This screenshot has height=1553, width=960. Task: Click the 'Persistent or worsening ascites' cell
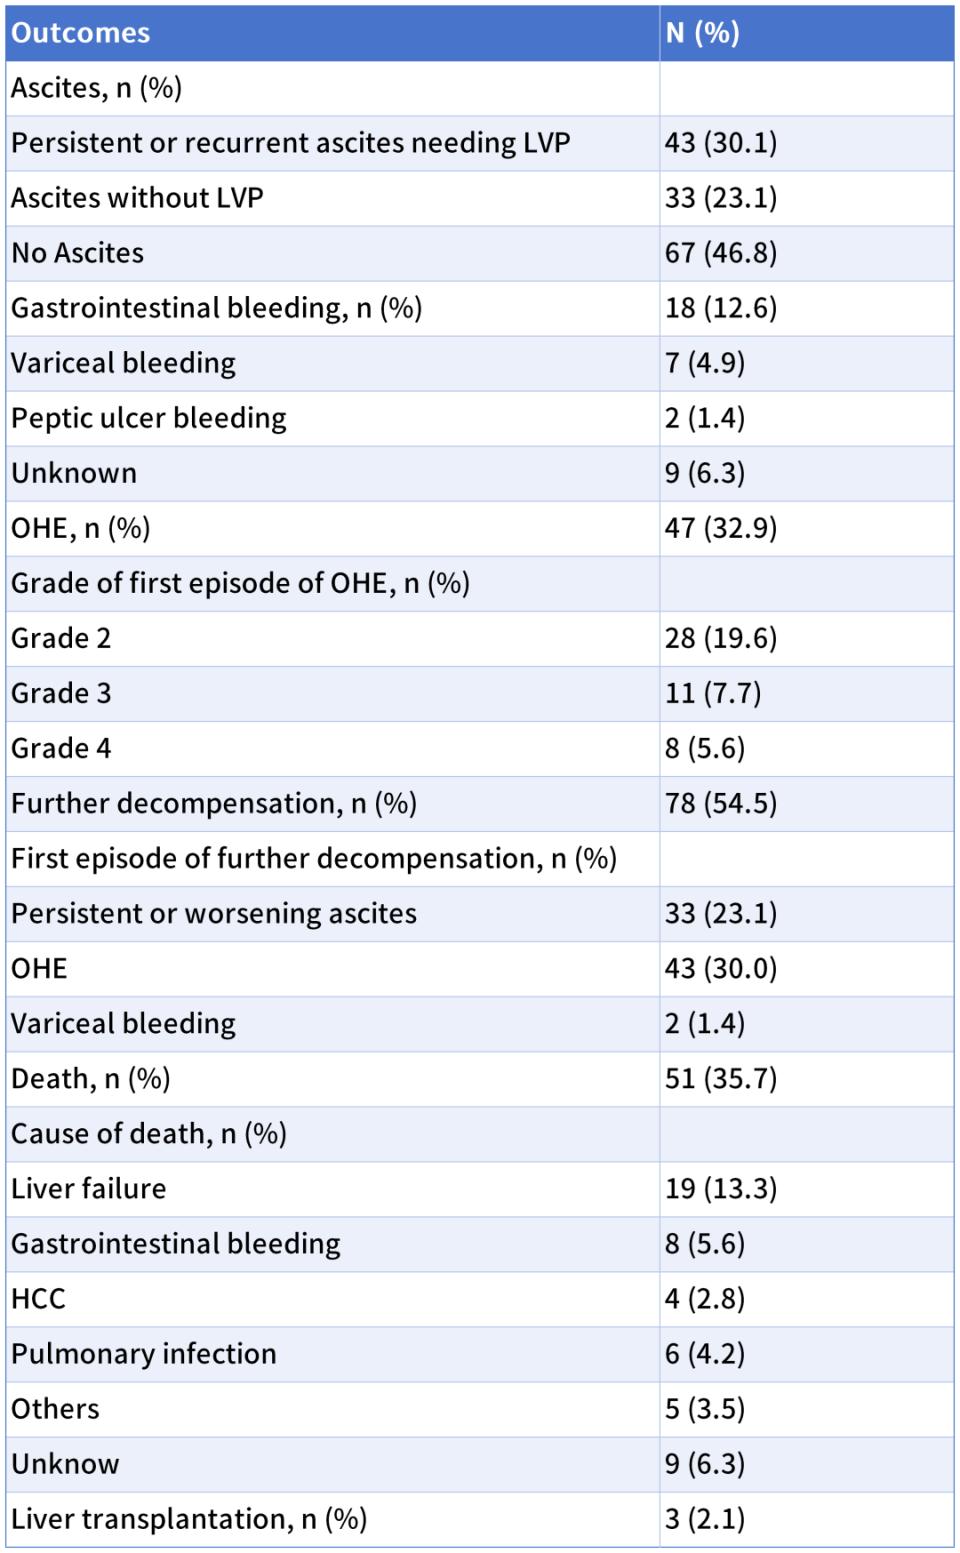pyautogui.click(x=214, y=913)
